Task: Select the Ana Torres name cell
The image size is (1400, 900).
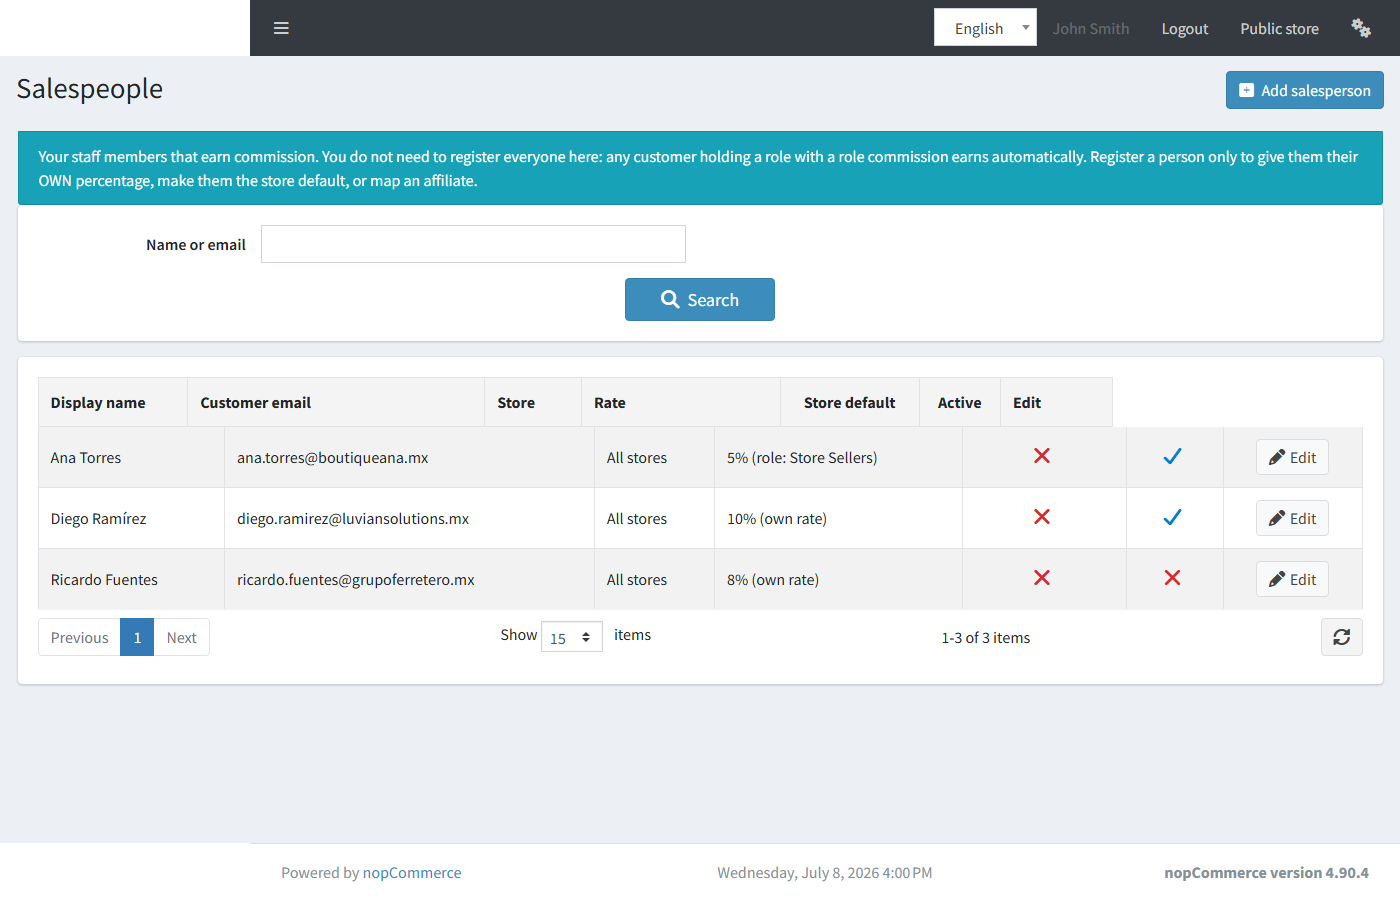Action: point(131,457)
